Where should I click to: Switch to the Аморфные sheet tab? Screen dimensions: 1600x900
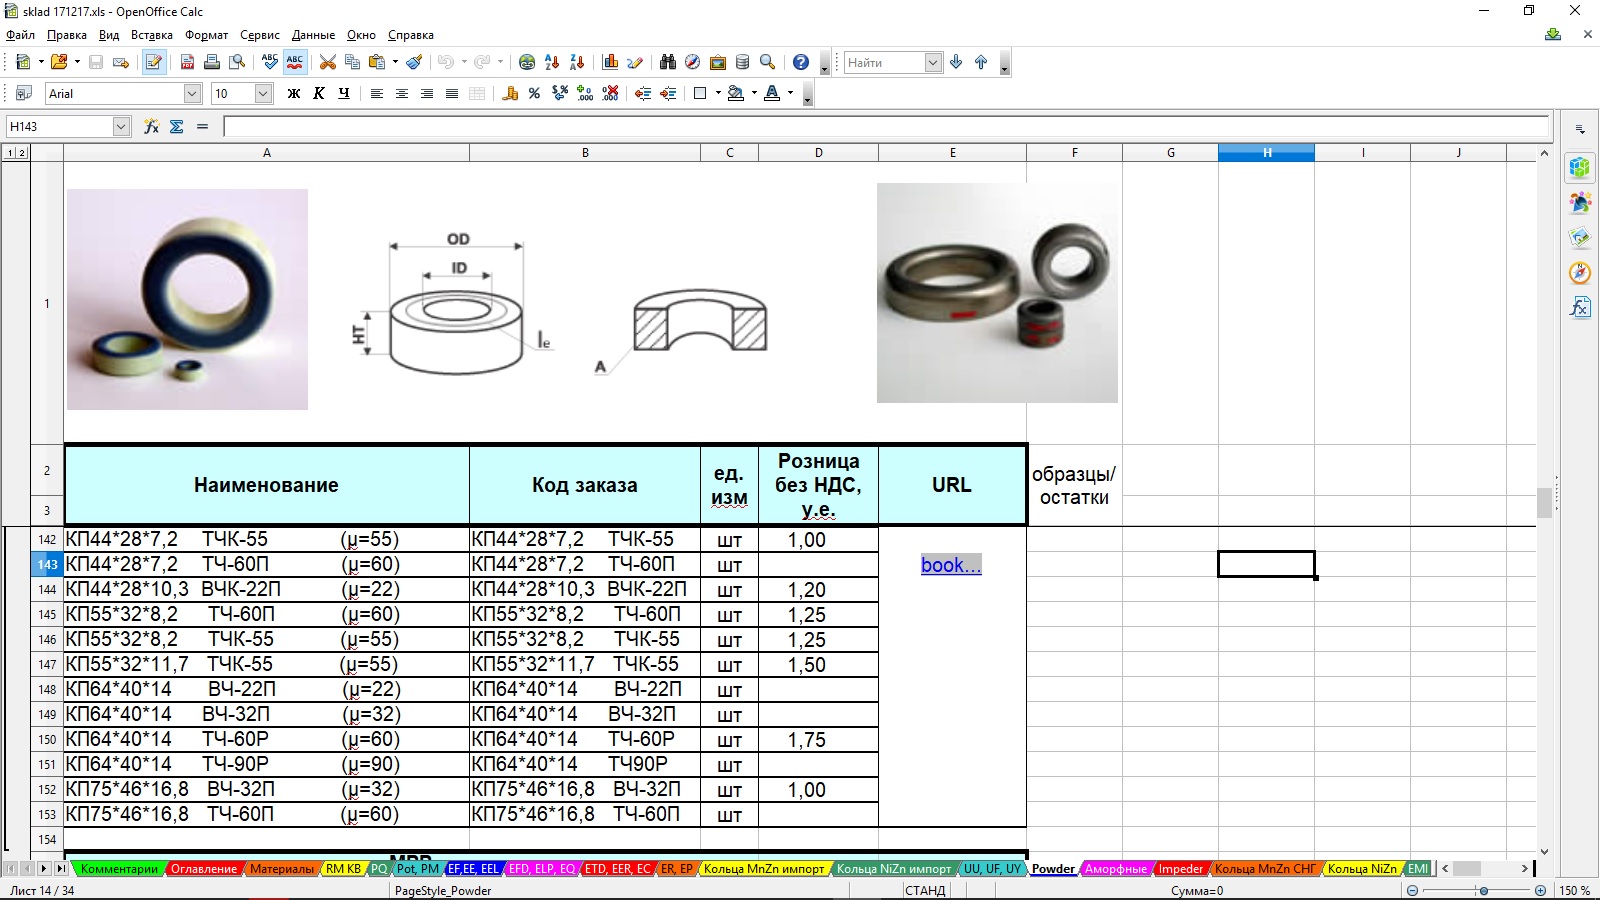coord(1115,869)
